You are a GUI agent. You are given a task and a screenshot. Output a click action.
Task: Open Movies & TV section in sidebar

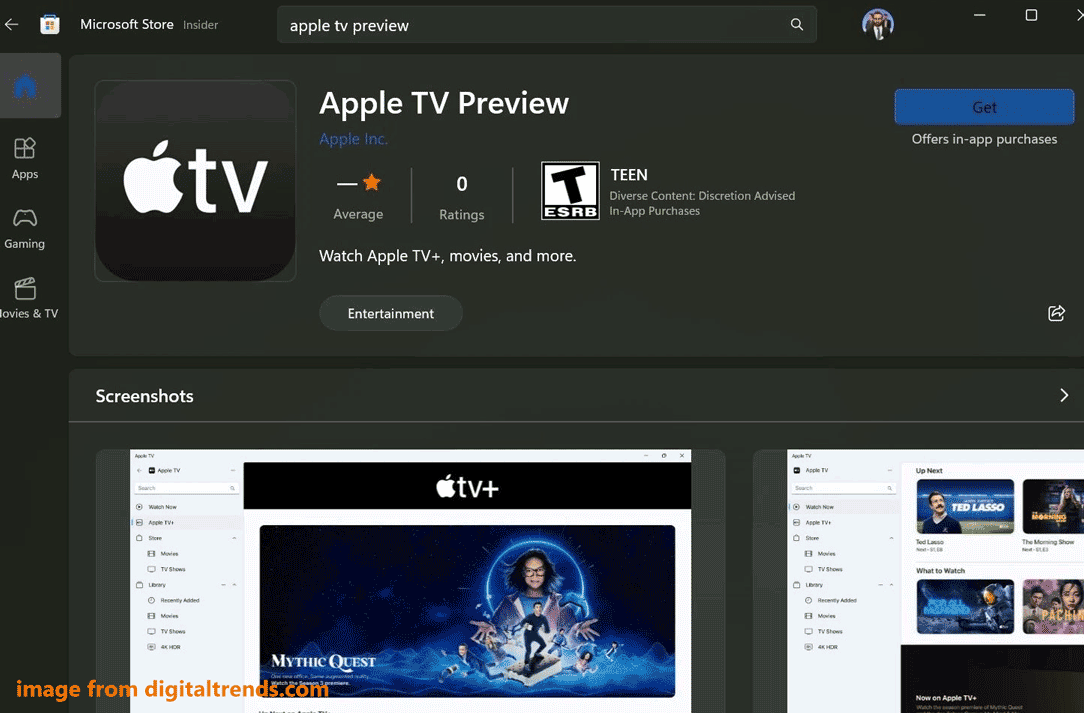click(26, 298)
